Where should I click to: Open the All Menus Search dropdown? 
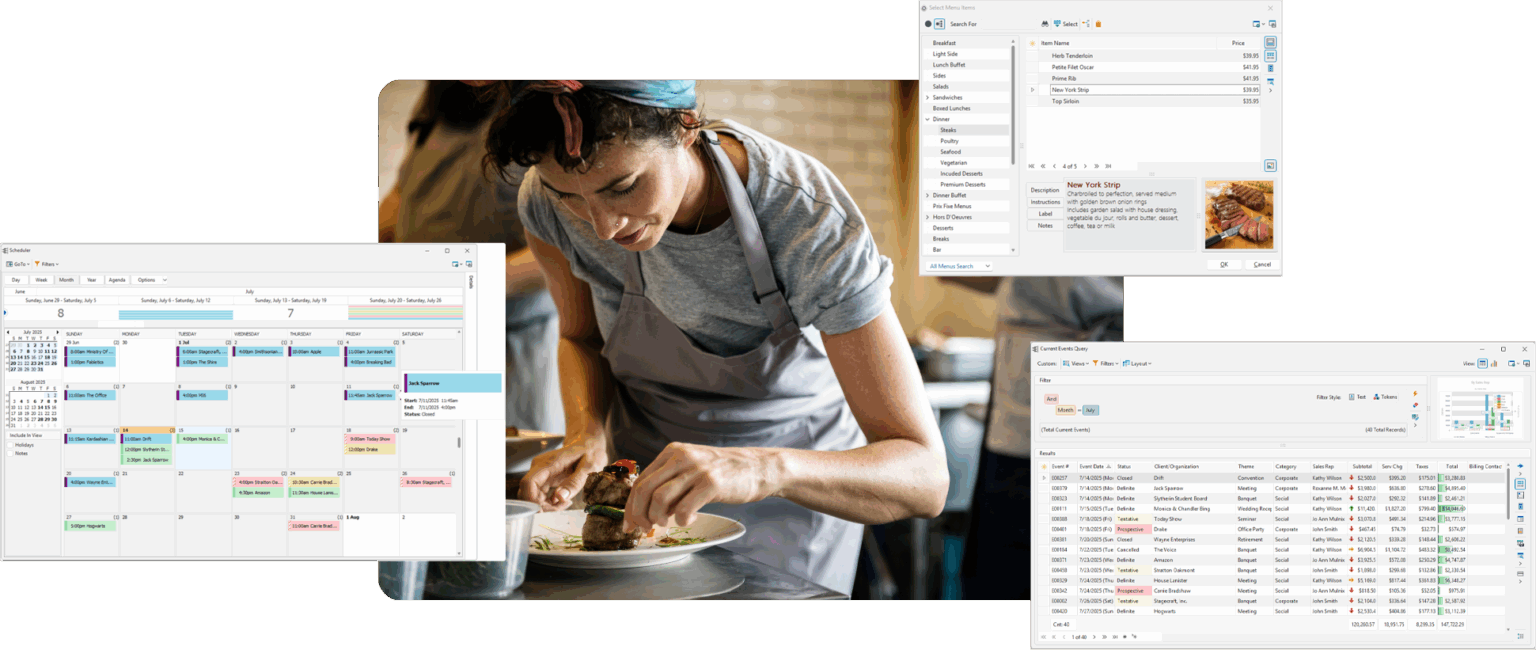pyautogui.click(x=959, y=266)
